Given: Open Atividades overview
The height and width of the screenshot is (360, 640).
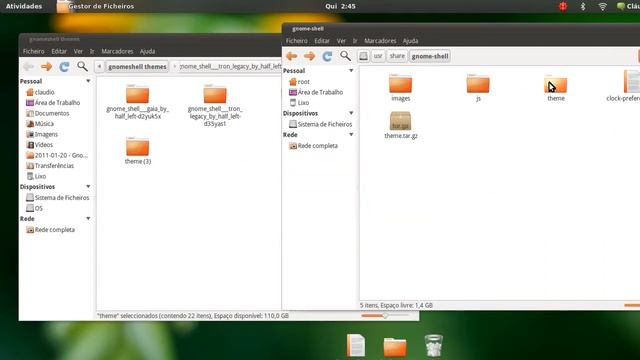Looking at the screenshot, I should coord(24,6).
